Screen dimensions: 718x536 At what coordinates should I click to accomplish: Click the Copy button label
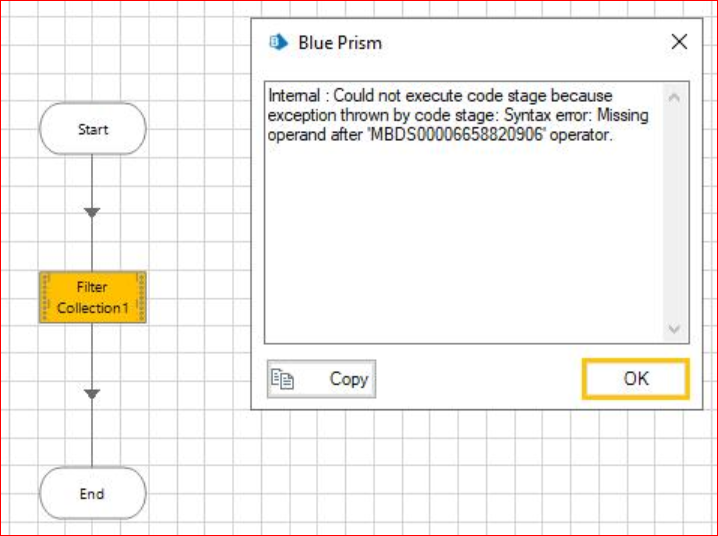point(349,379)
